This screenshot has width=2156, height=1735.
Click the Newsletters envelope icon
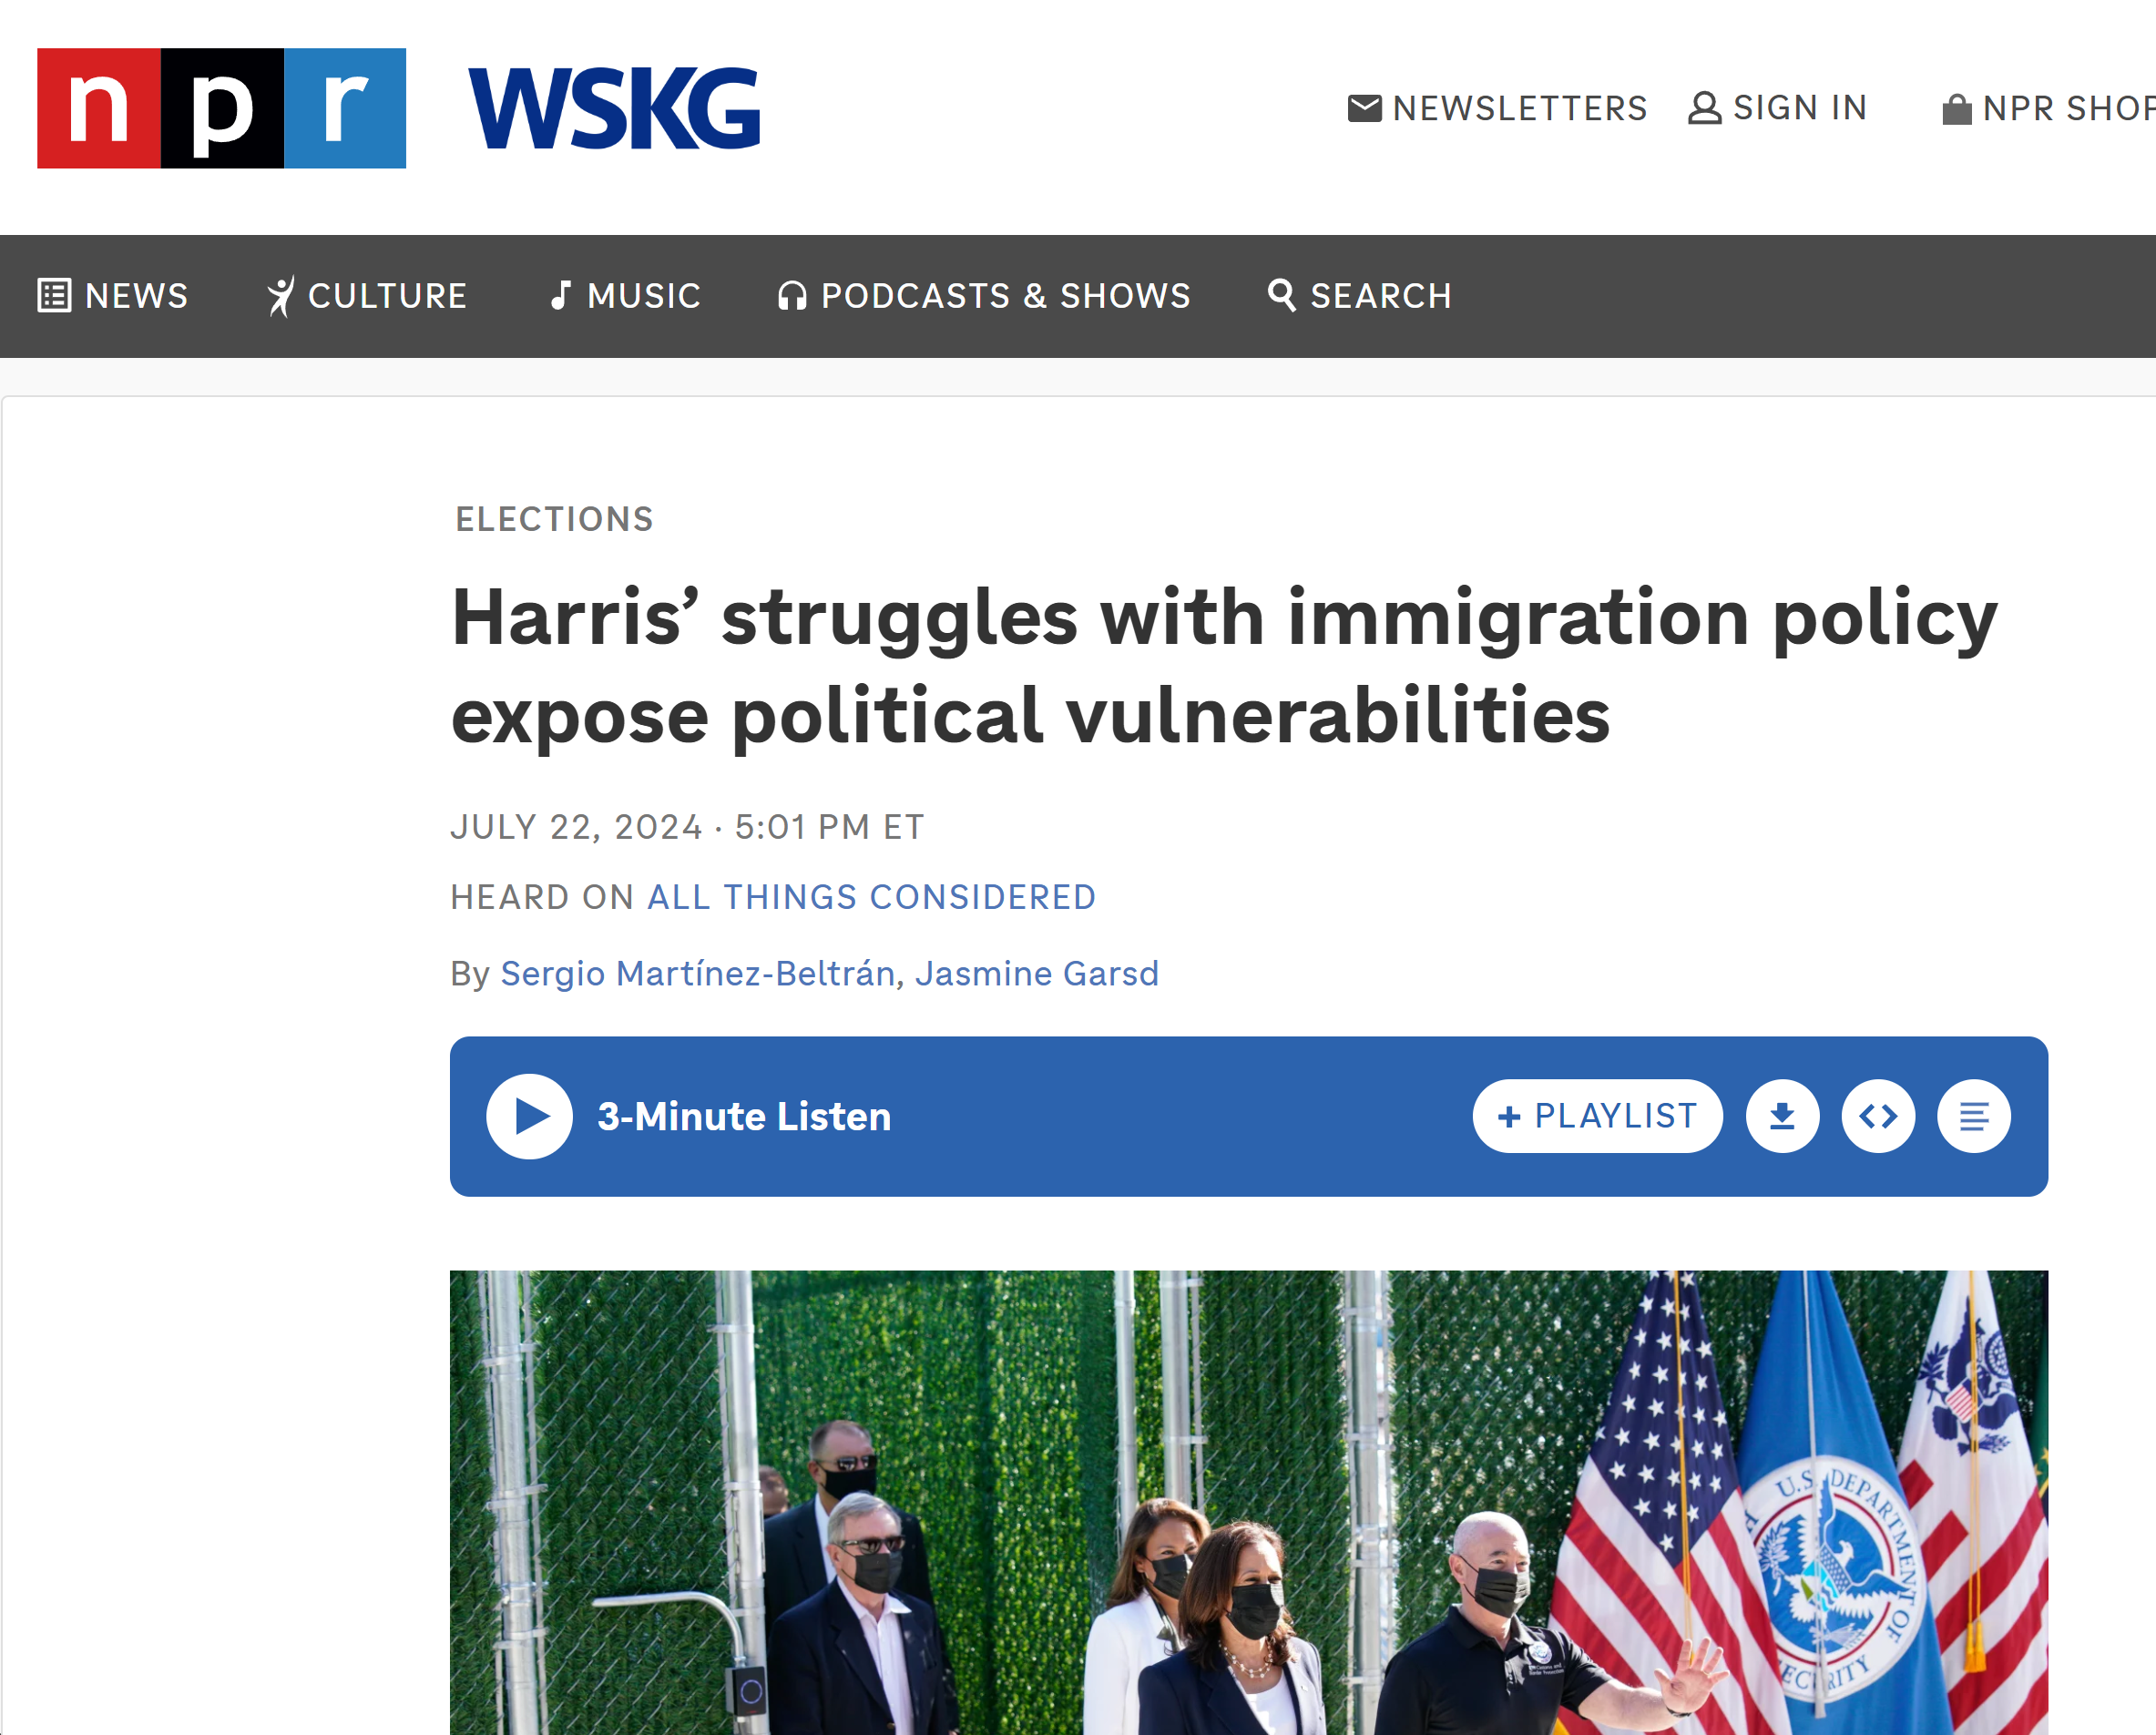click(1364, 108)
